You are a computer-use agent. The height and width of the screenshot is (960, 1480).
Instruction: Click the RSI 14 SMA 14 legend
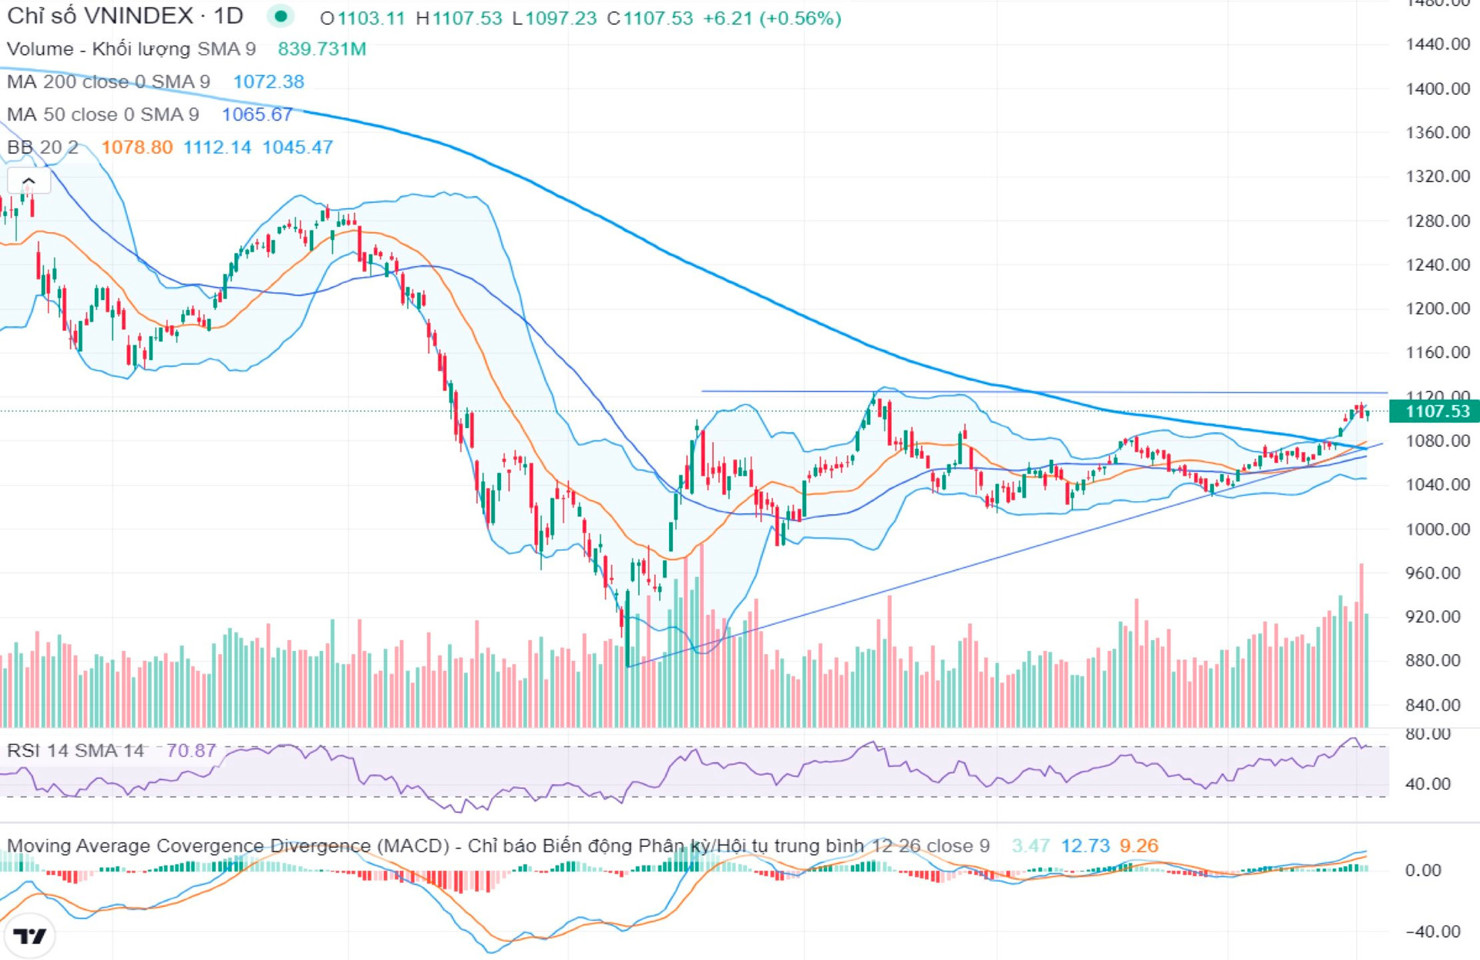point(76,750)
